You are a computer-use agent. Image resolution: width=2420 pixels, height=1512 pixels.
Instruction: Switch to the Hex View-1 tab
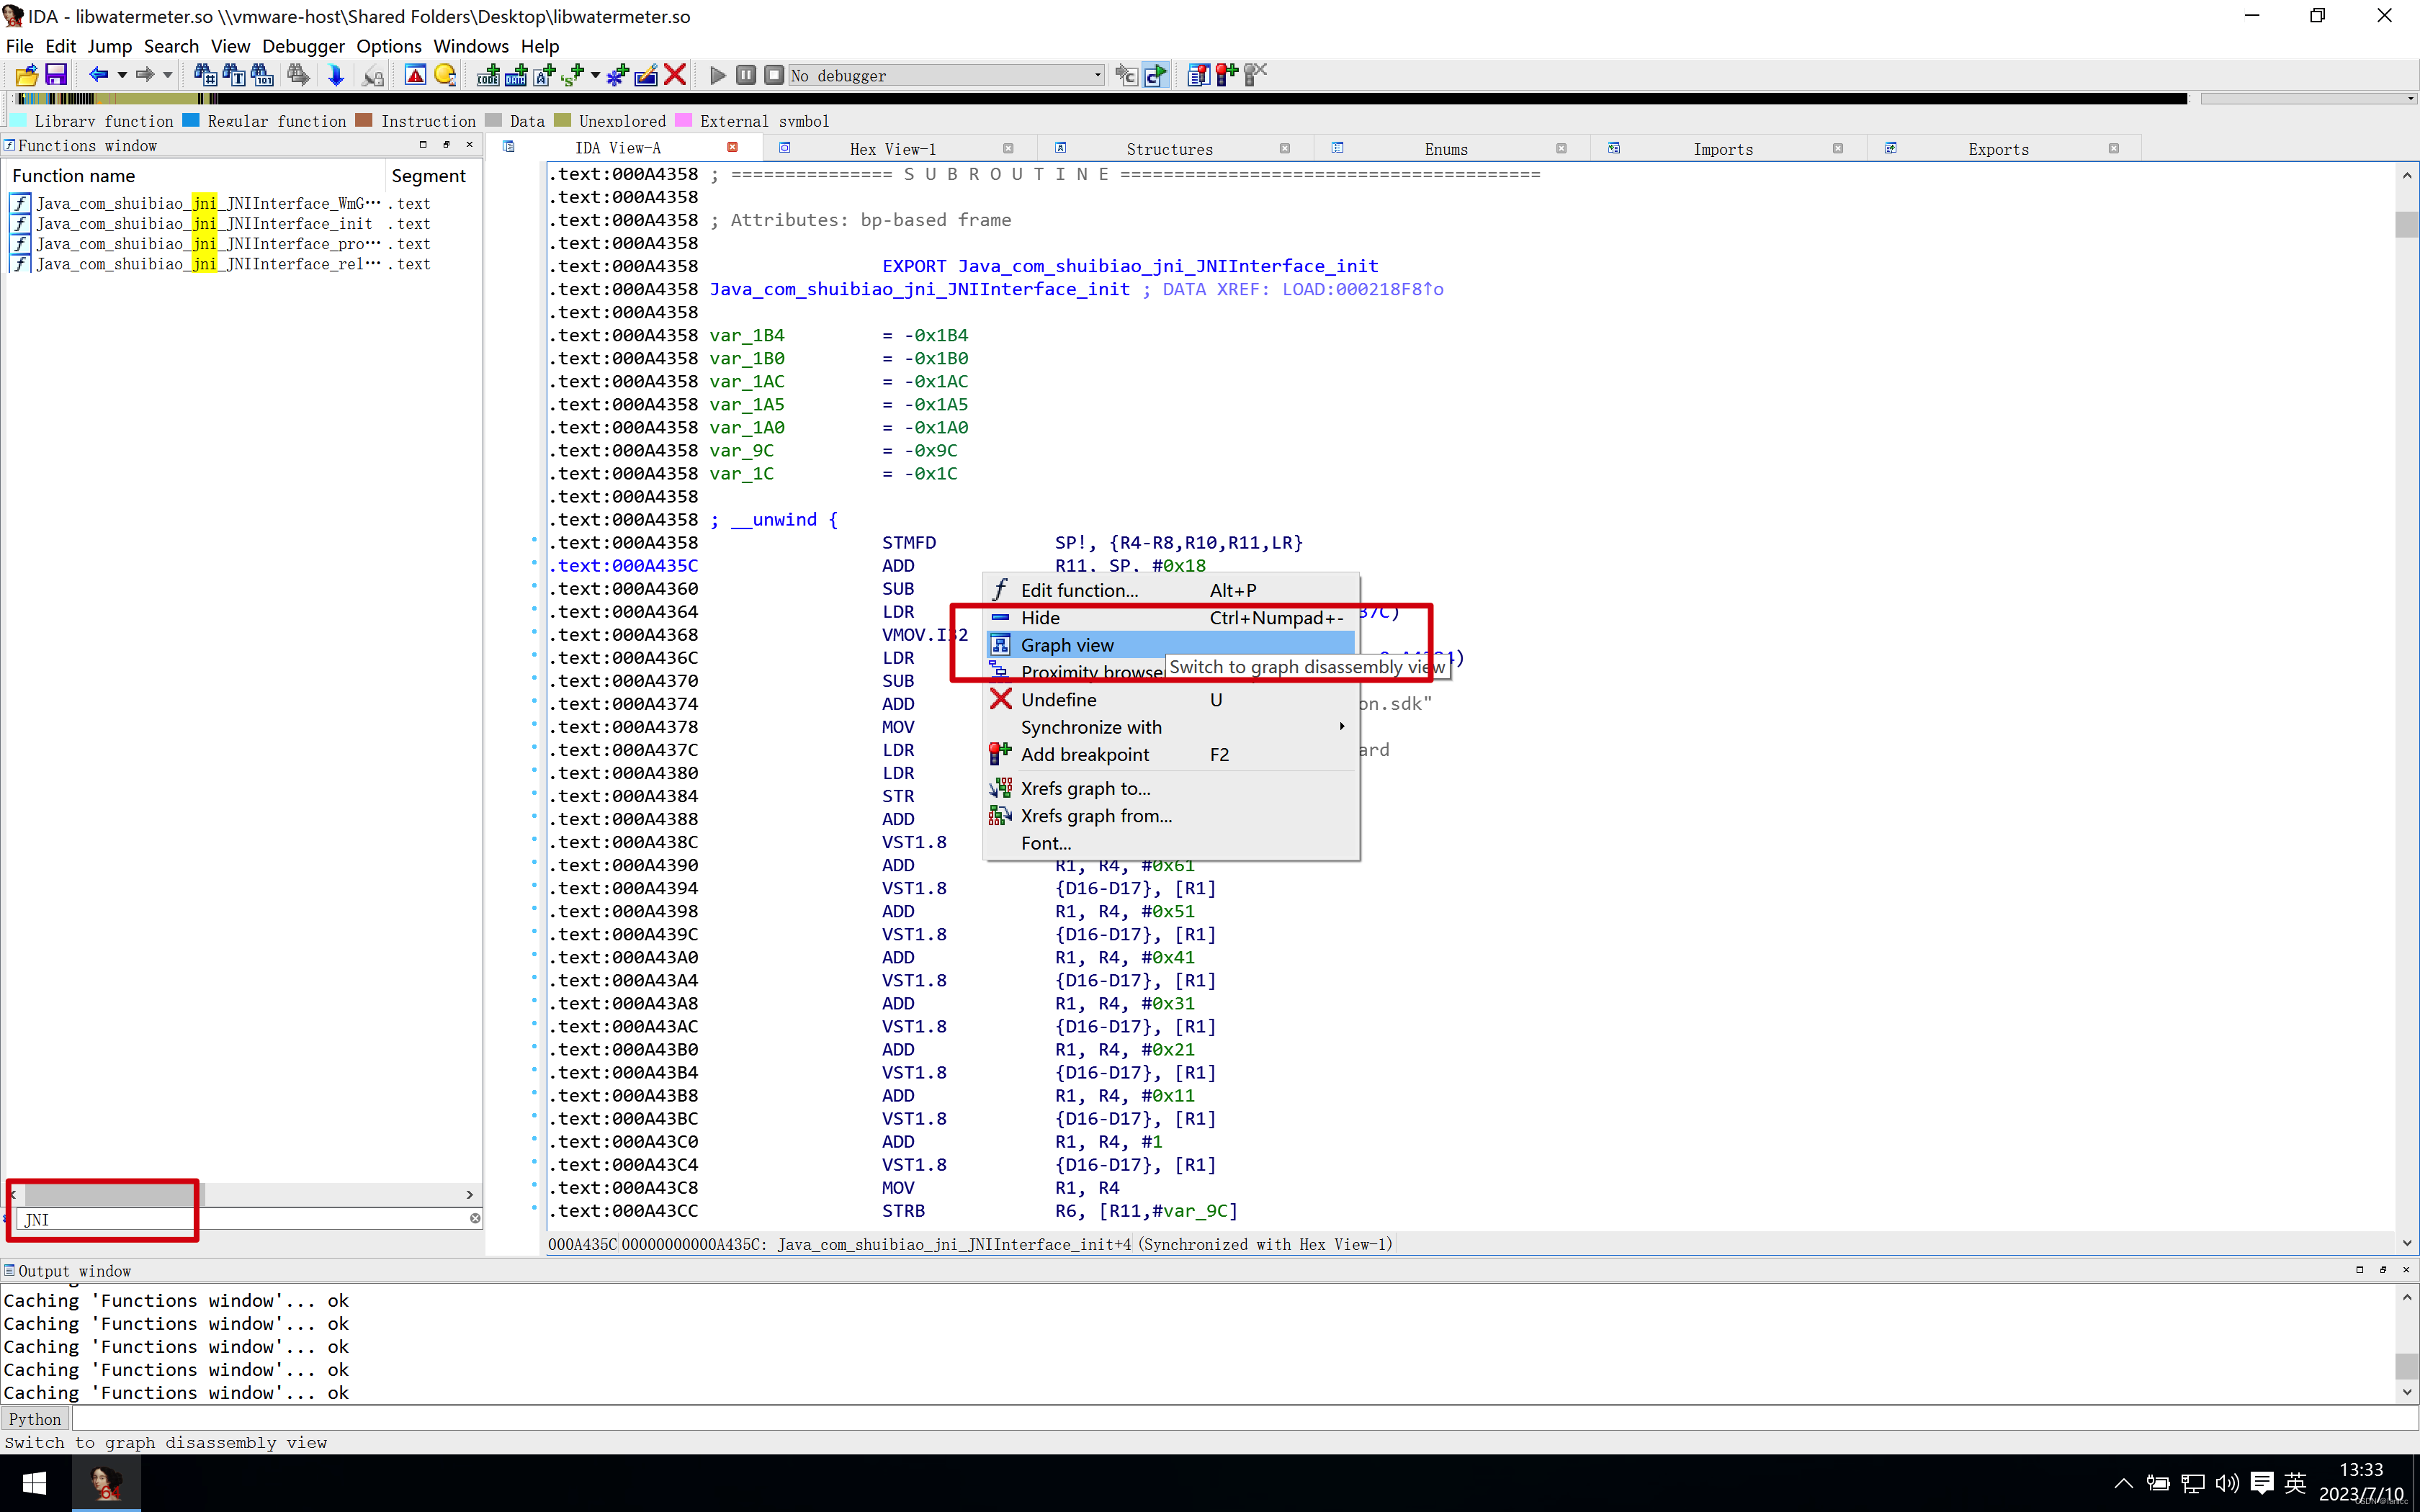point(892,149)
